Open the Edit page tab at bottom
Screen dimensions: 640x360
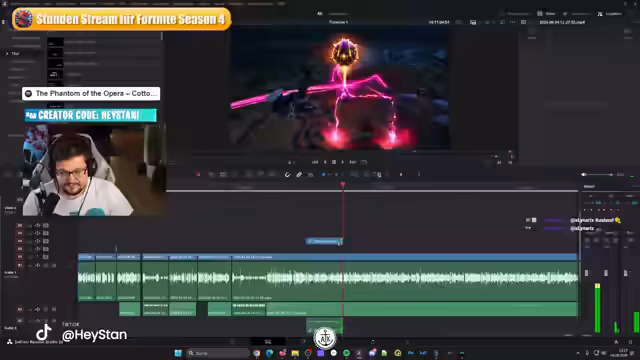[x=268, y=341]
